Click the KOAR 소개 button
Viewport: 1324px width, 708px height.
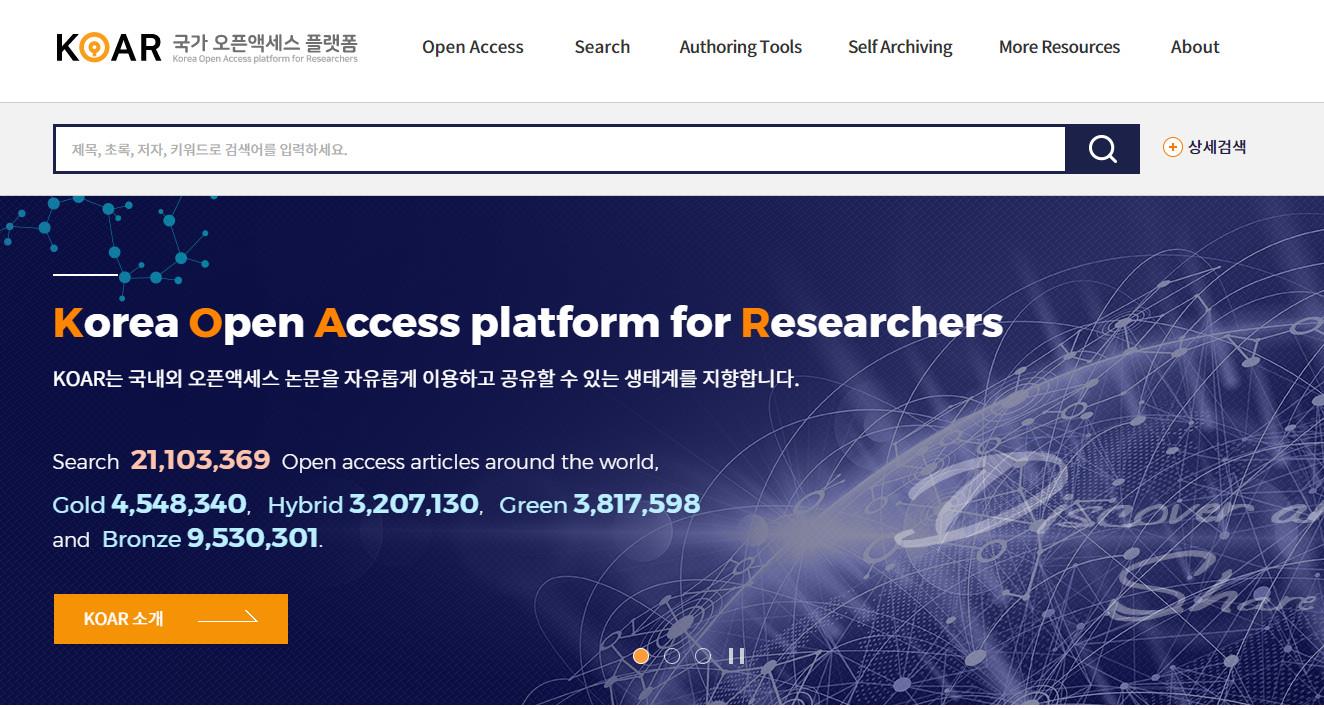171,619
